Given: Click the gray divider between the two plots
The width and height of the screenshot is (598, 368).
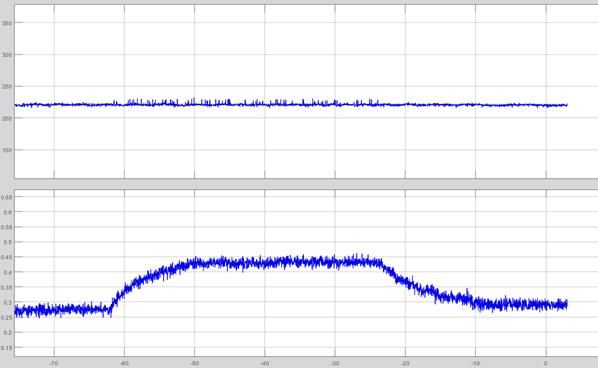Looking at the screenshot, I should (x=299, y=184).
